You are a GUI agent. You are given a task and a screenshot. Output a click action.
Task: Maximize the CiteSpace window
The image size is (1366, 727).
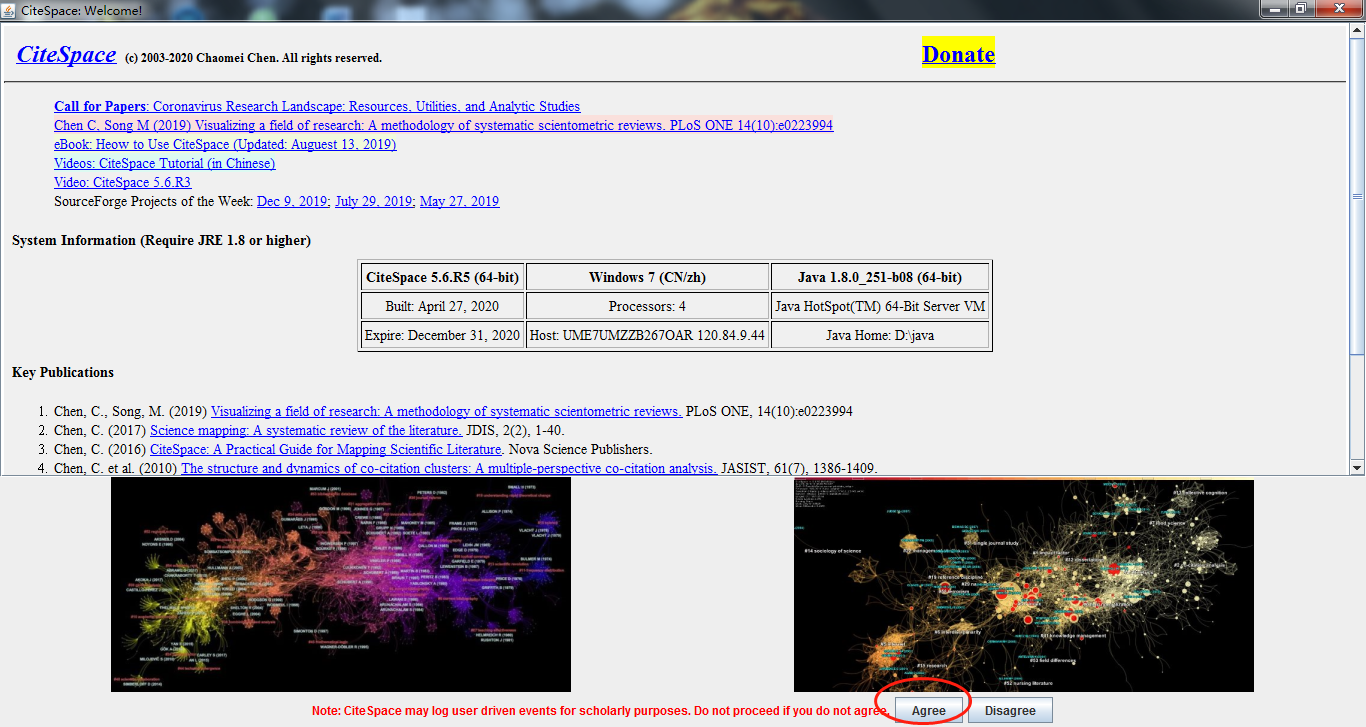1301,8
